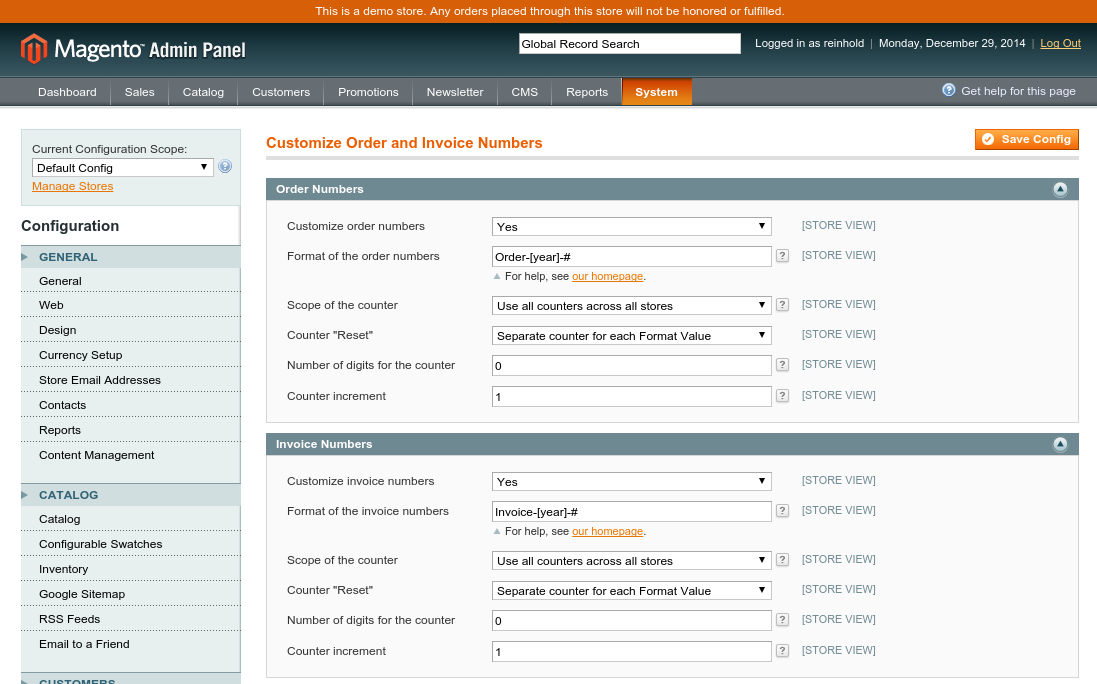Focus the Global Record Search field
The width and height of the screenshot is (1097, 684).
[629, 44]
